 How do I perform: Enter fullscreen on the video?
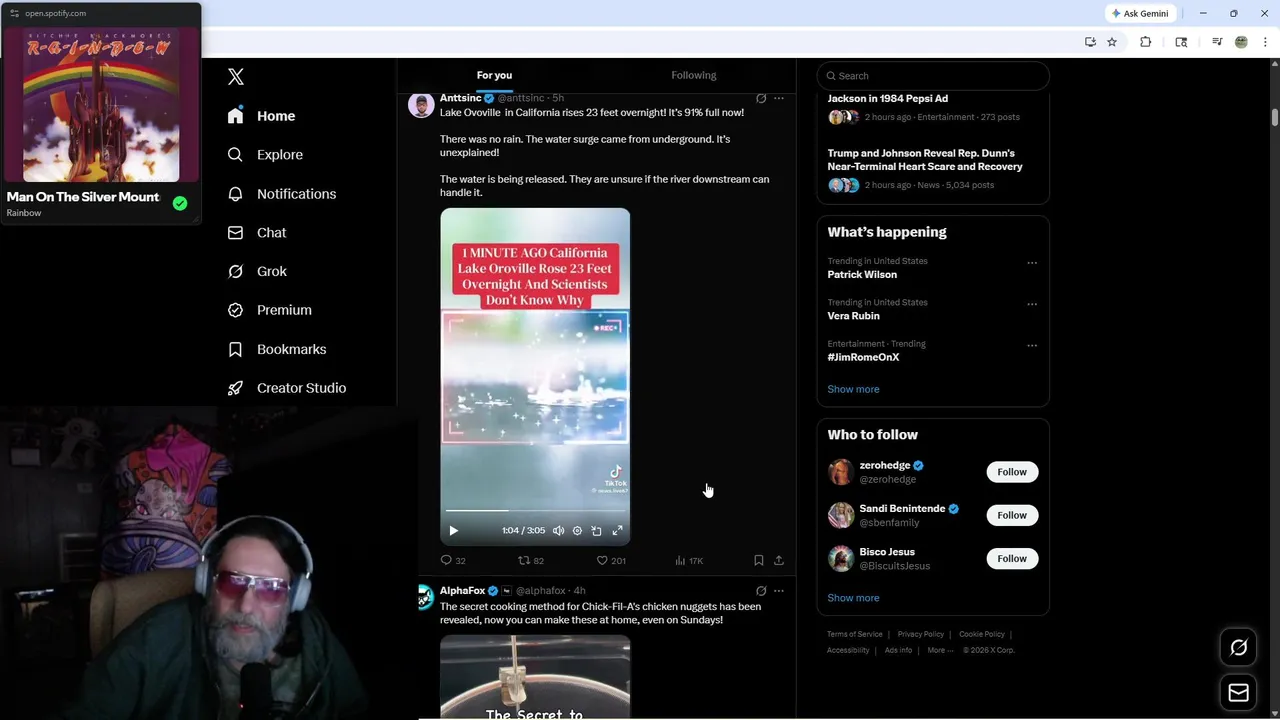coord(617,531)
